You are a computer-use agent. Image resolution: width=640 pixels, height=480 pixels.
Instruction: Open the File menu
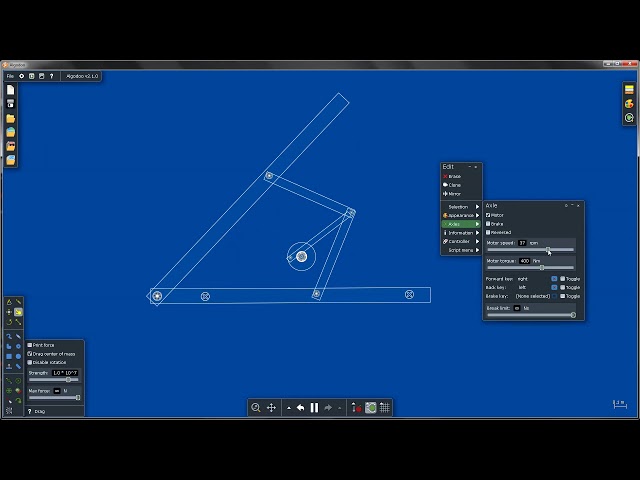point(10,76)
